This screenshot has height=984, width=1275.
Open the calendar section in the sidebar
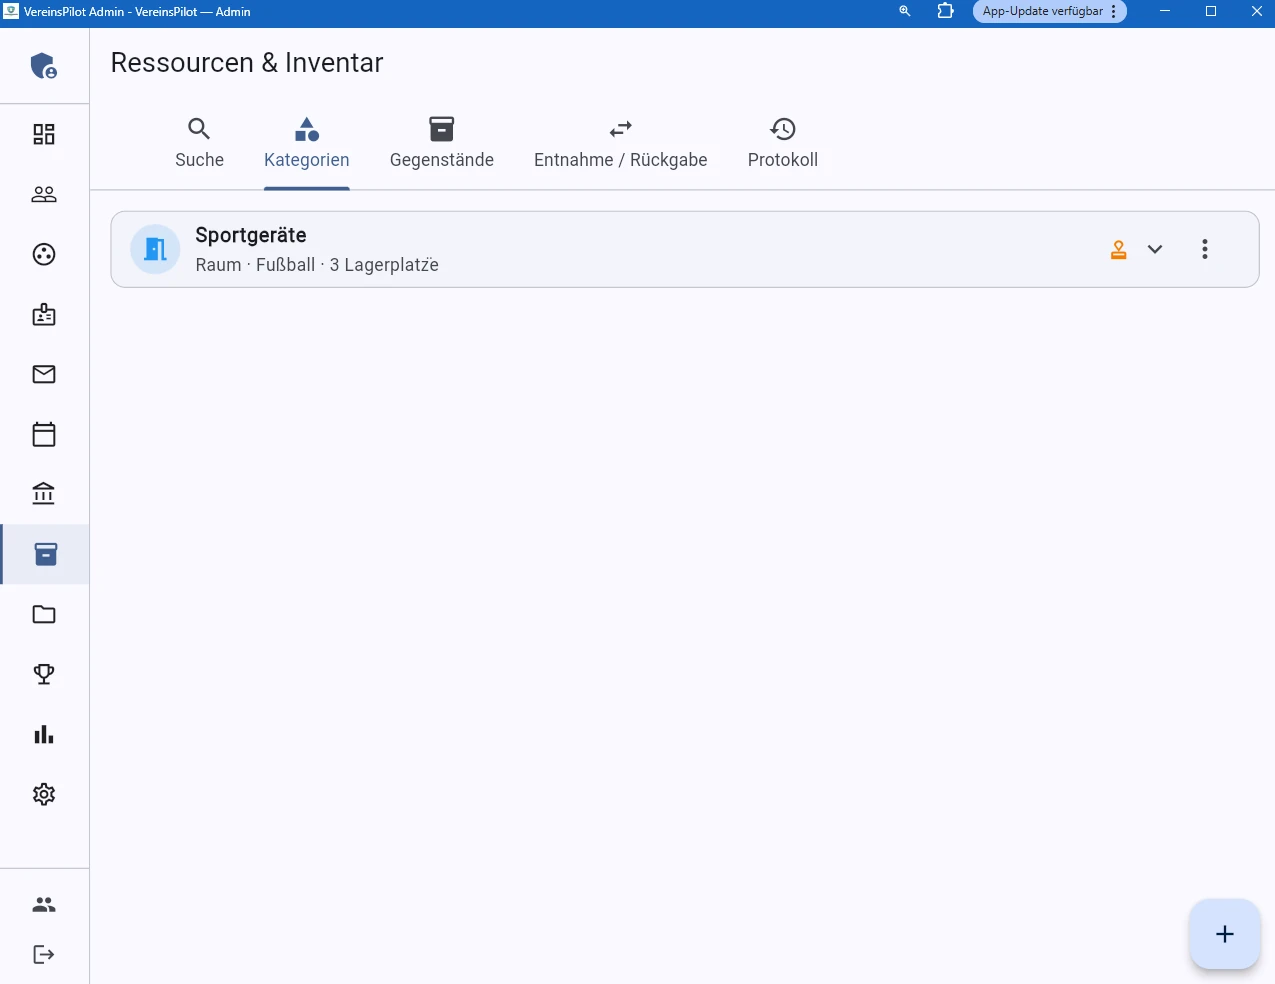[44, 434]
